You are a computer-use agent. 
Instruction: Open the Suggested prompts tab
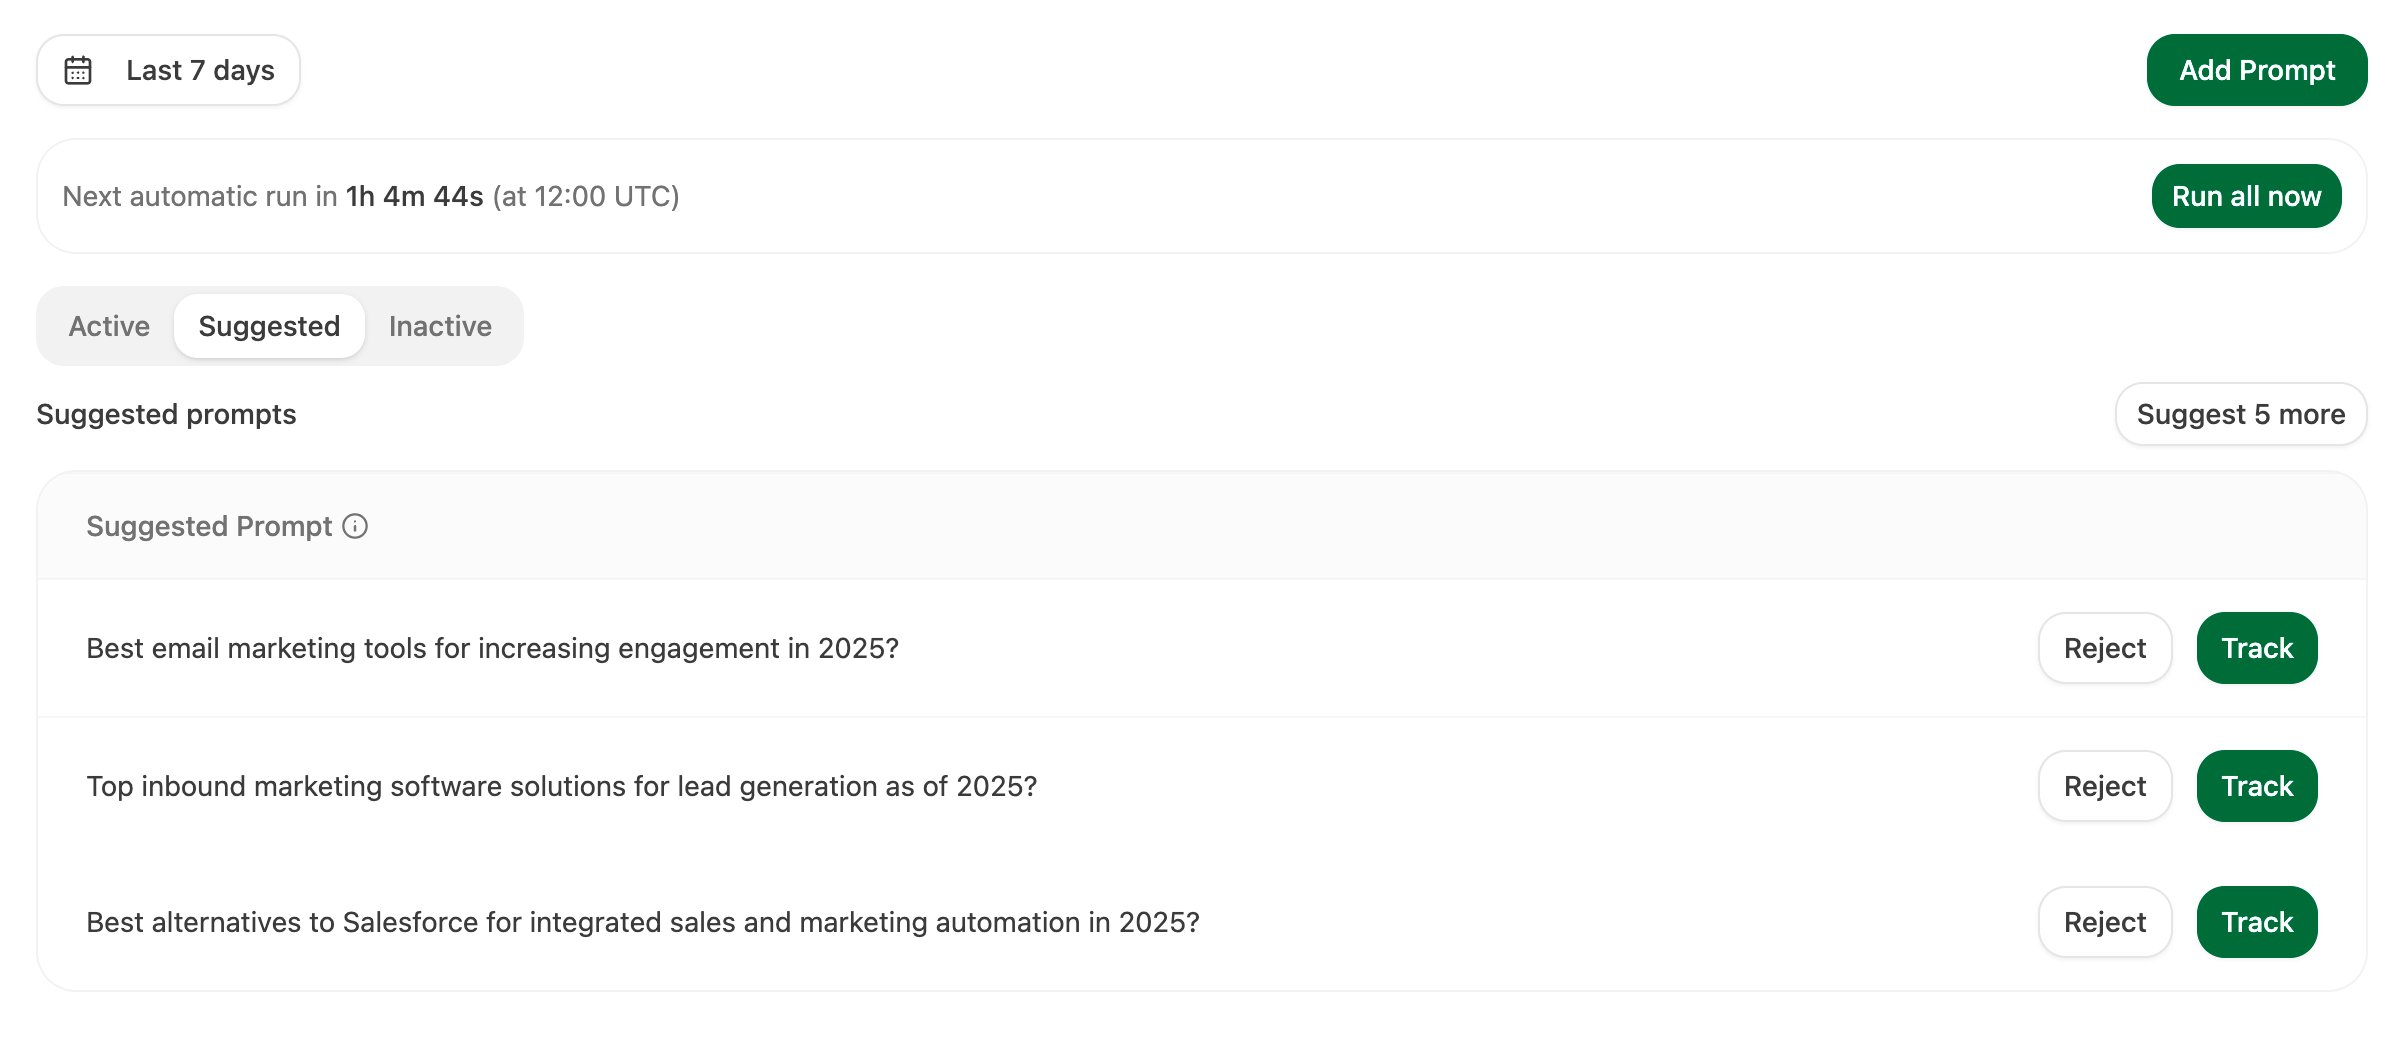coord(268,325)
